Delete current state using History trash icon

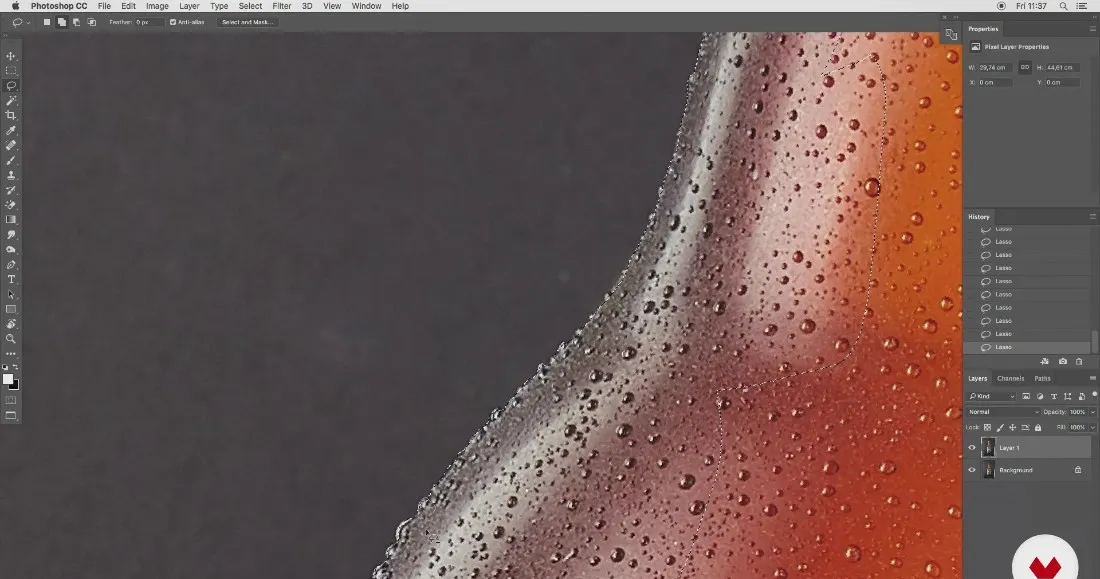pyautogui.click(x=1079, y=361)
